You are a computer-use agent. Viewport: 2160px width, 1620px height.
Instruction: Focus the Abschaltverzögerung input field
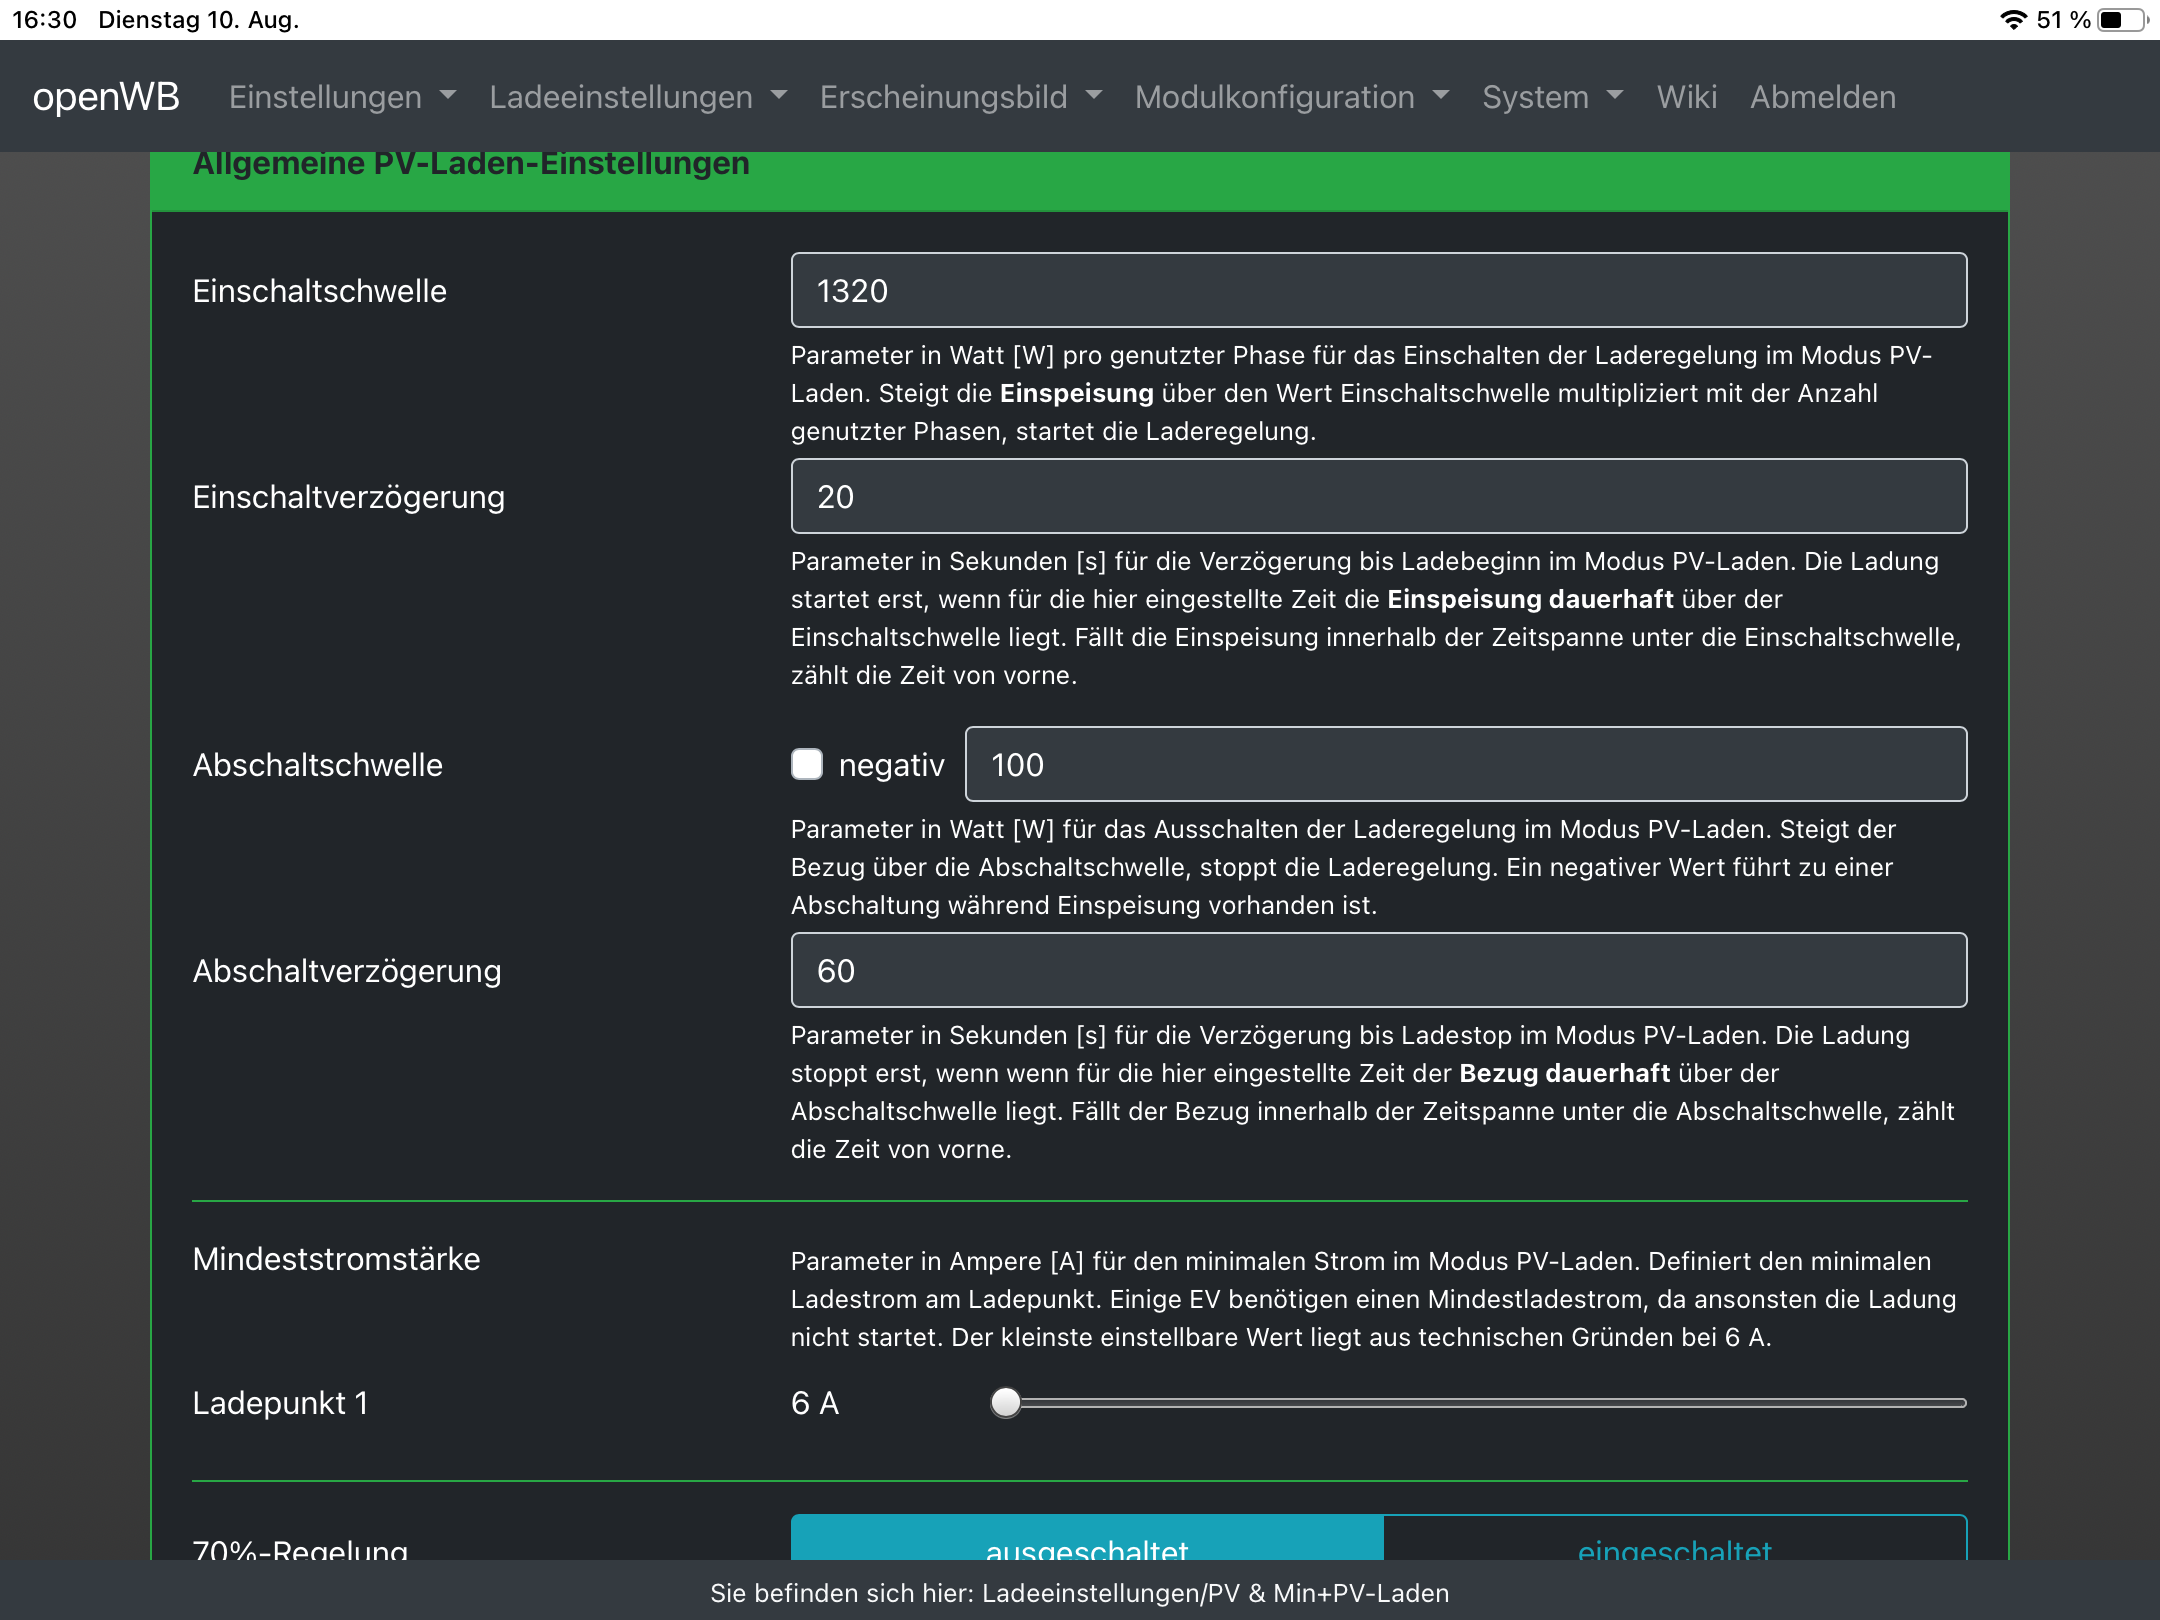point(1378,970)
